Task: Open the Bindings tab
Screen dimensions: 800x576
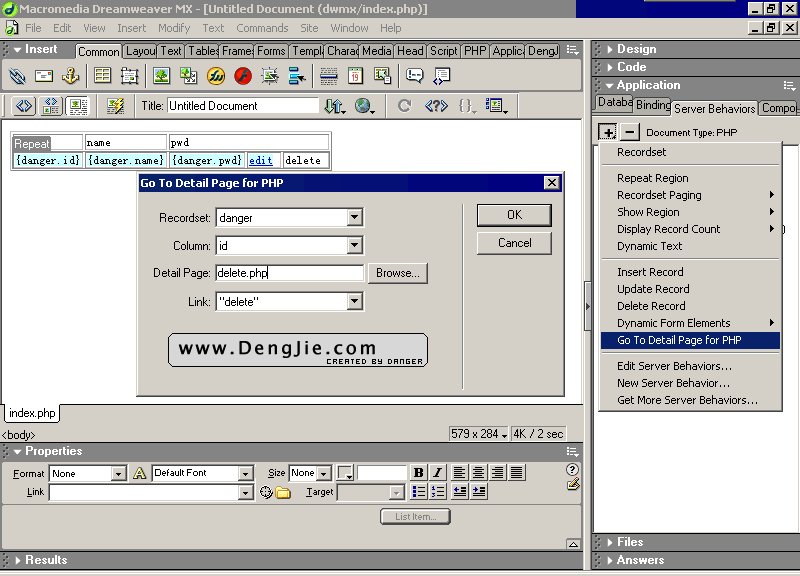Action: [653, 105]
